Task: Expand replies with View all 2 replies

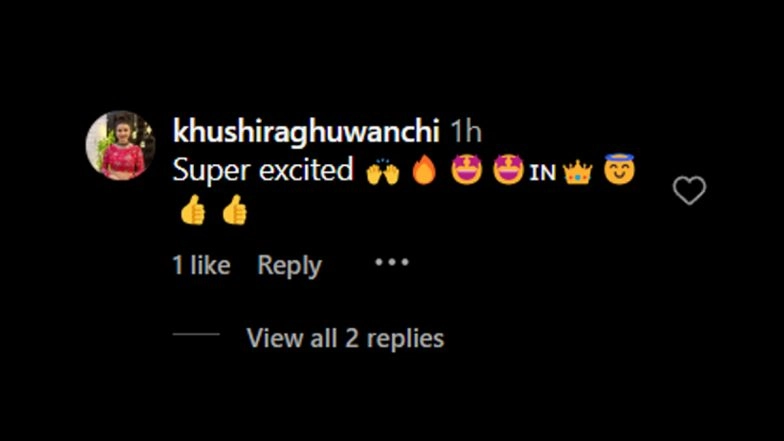Action: pyautogui.click(x=345, y=338)
